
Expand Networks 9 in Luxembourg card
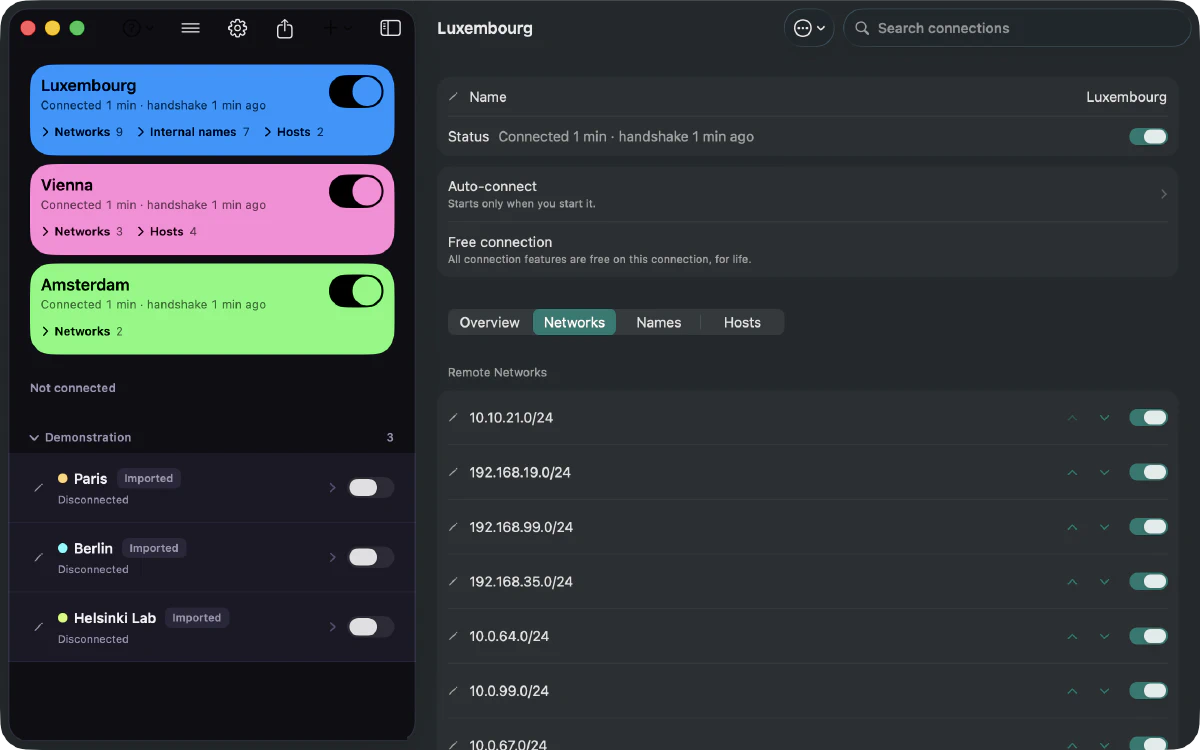[82, 132]
